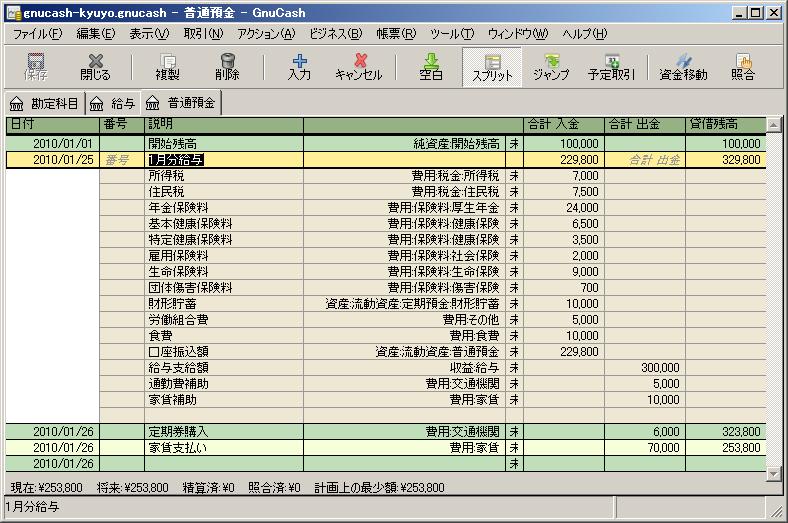The height and width of the screenshot is (523, 788).
Task: Click the 説明 field containing 1月分給与
Action: tap(223, 159)
